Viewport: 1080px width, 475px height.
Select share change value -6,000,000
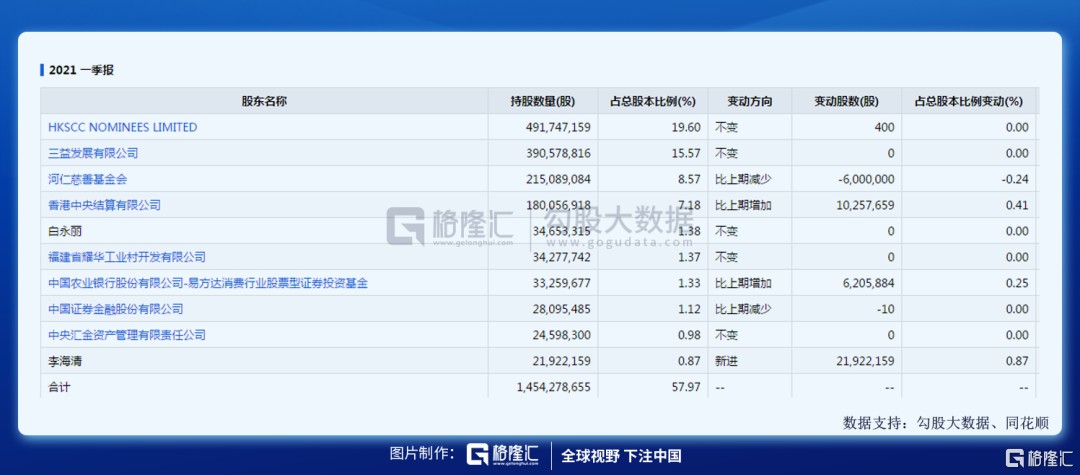coord(866,179)
